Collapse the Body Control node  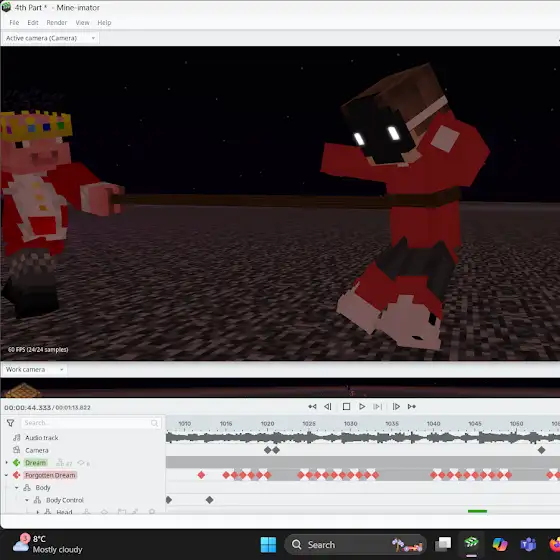click(x=27, y=500)
